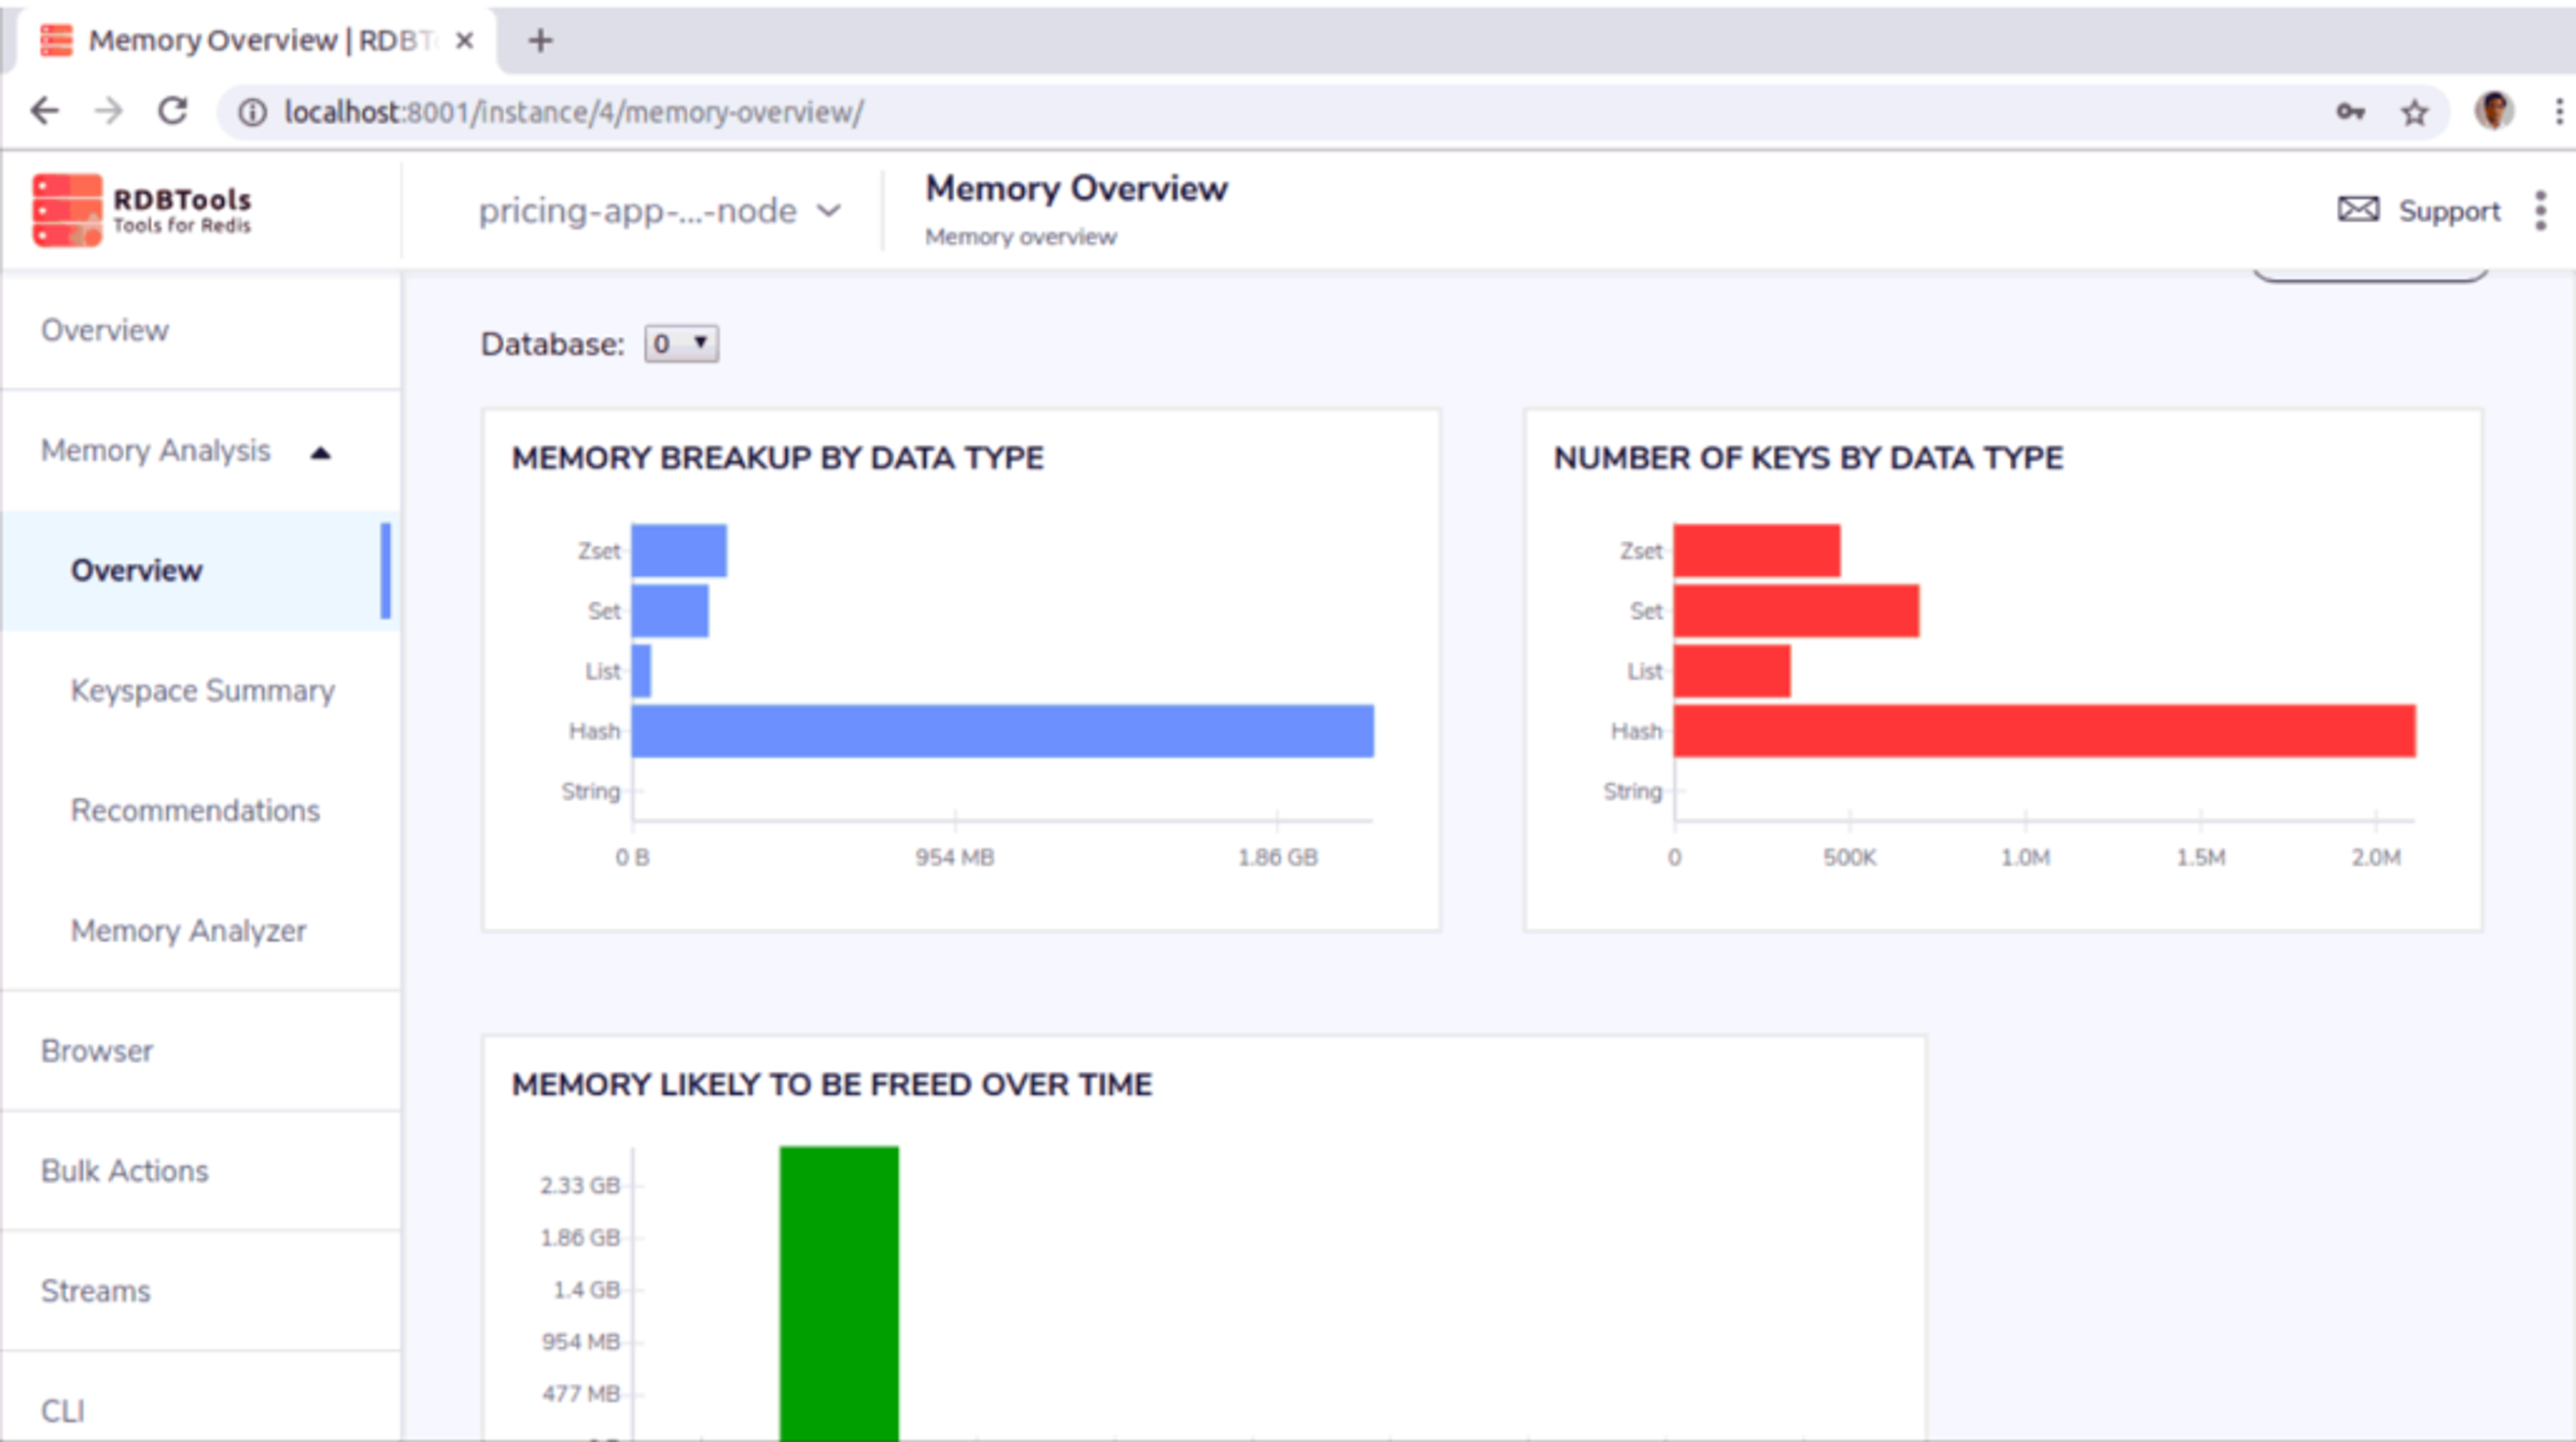Open the three-dot app menu beside Support
The height and width of the screenshot is (1442, 2576).
coord(2540,210)
